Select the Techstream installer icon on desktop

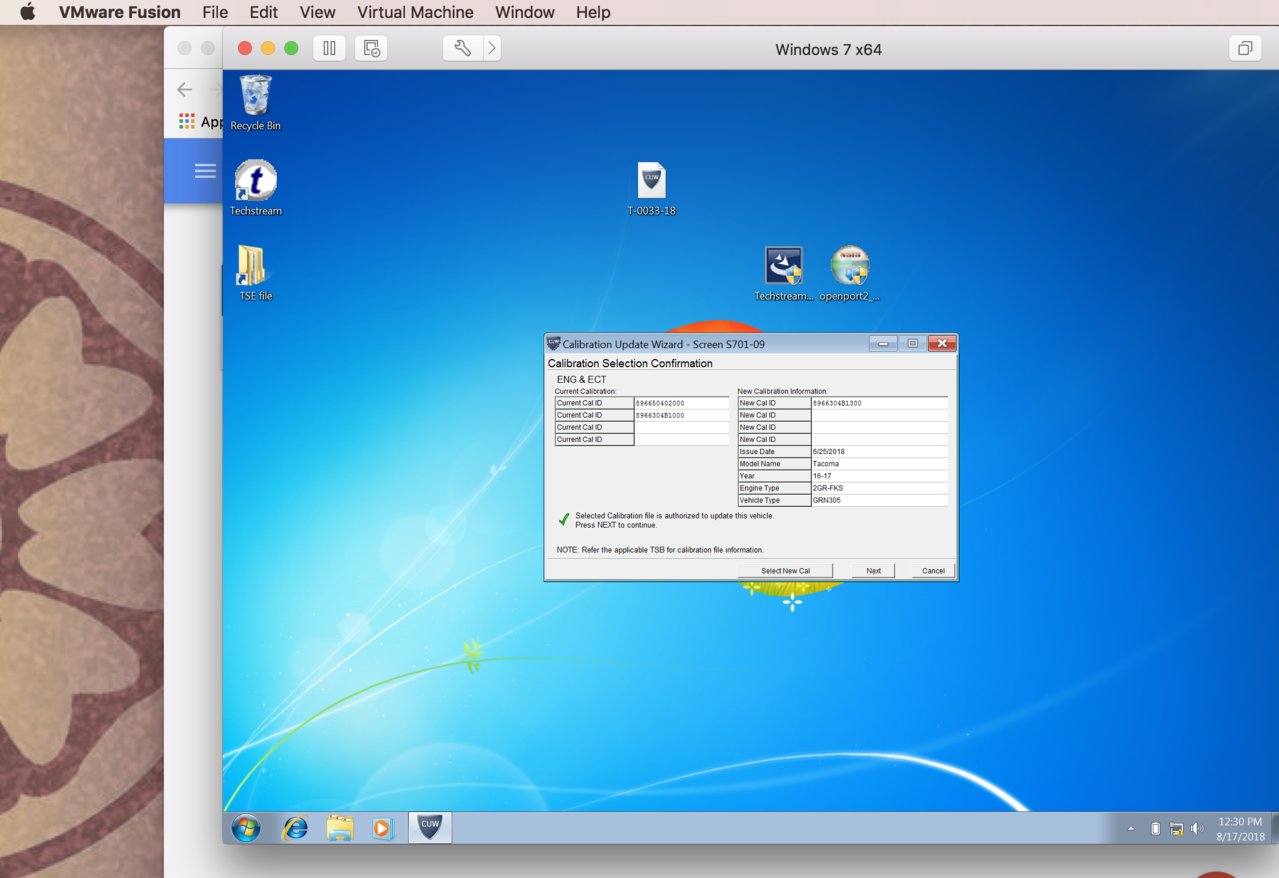[784, 273]
